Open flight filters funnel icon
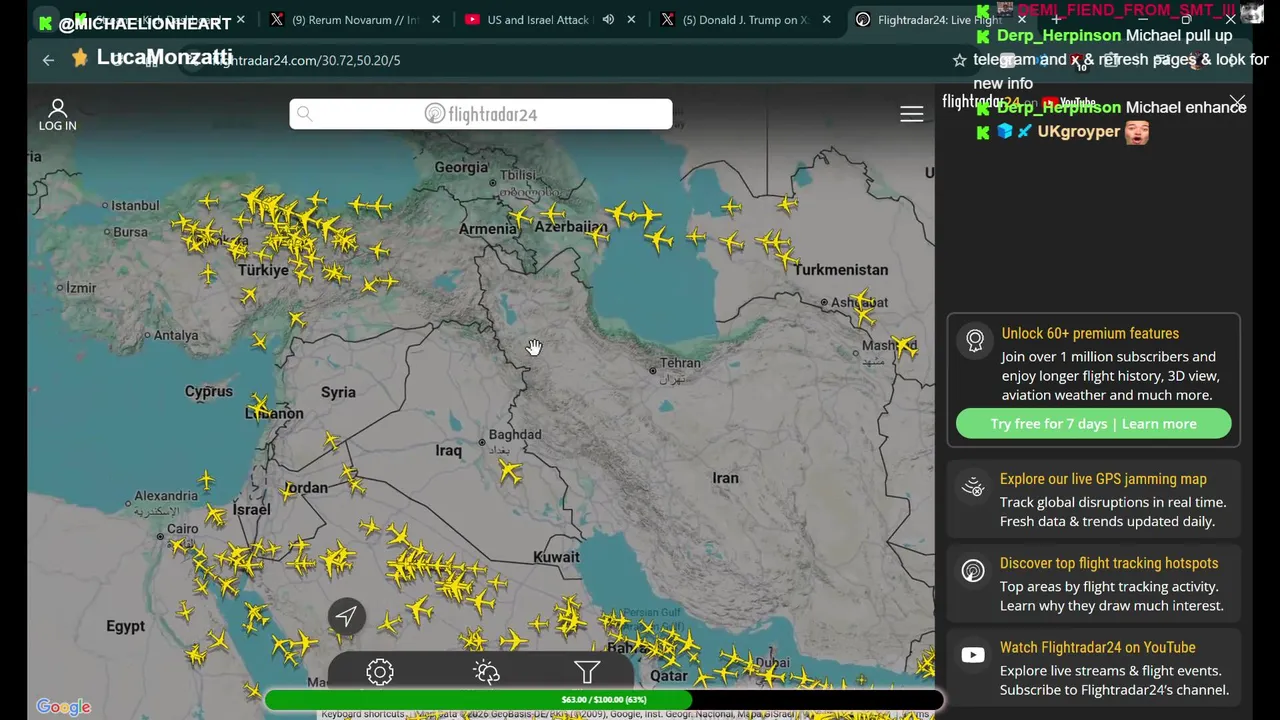The width and height of the screenshot is (1280, 720). coord(587,672)
